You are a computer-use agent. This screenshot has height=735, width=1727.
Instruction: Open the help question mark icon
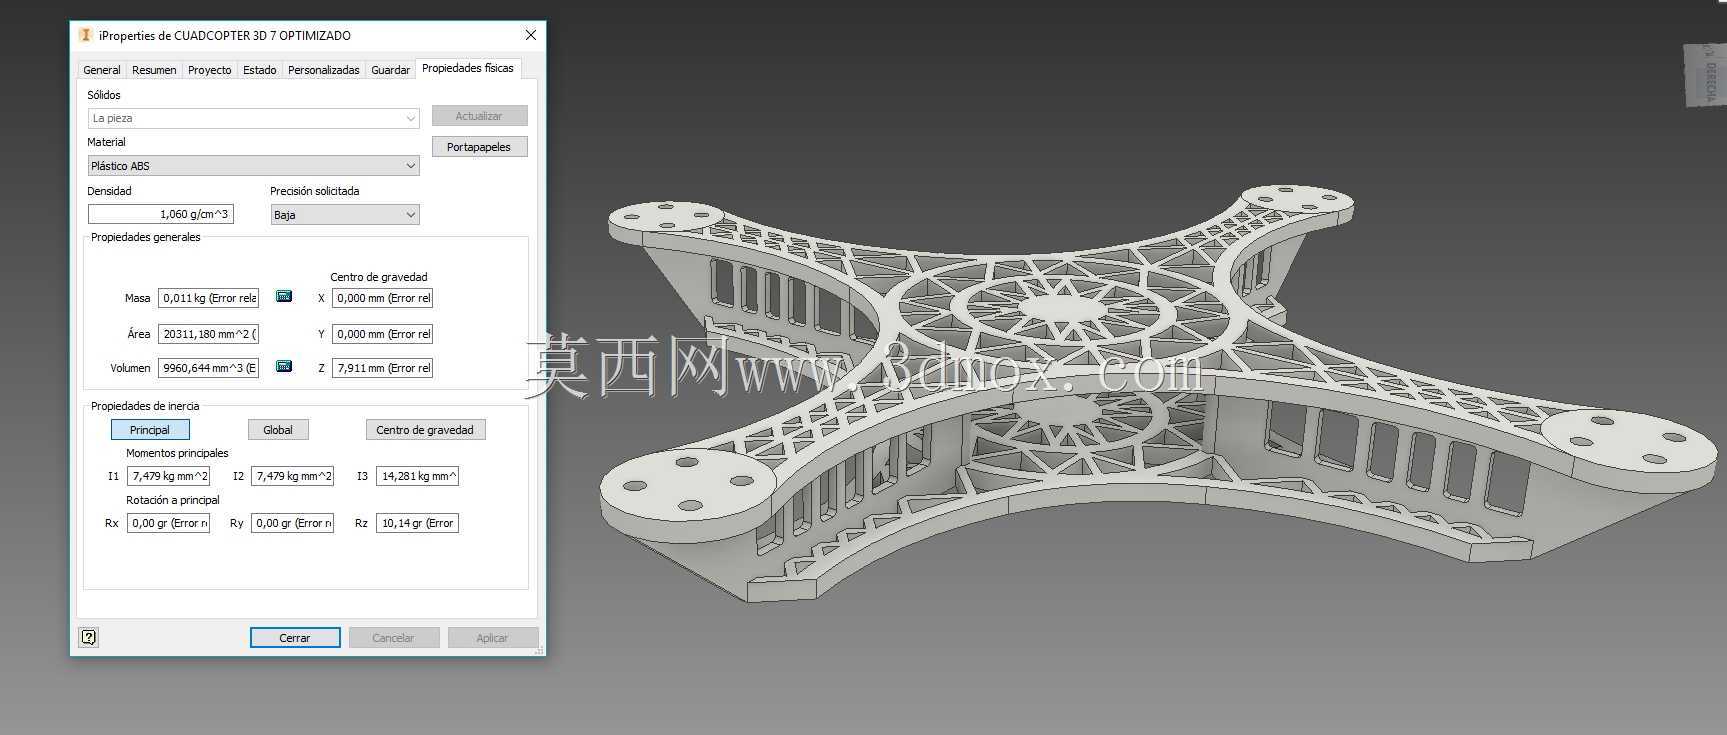[x=89, y=637]
